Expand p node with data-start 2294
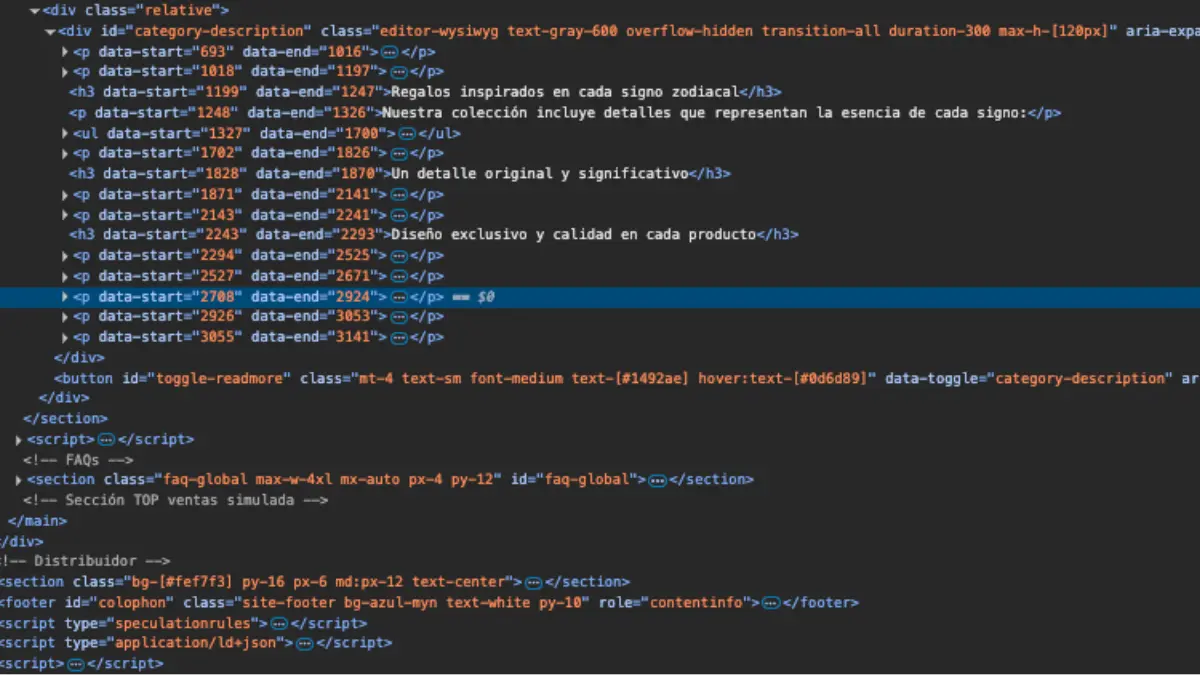 65,256
